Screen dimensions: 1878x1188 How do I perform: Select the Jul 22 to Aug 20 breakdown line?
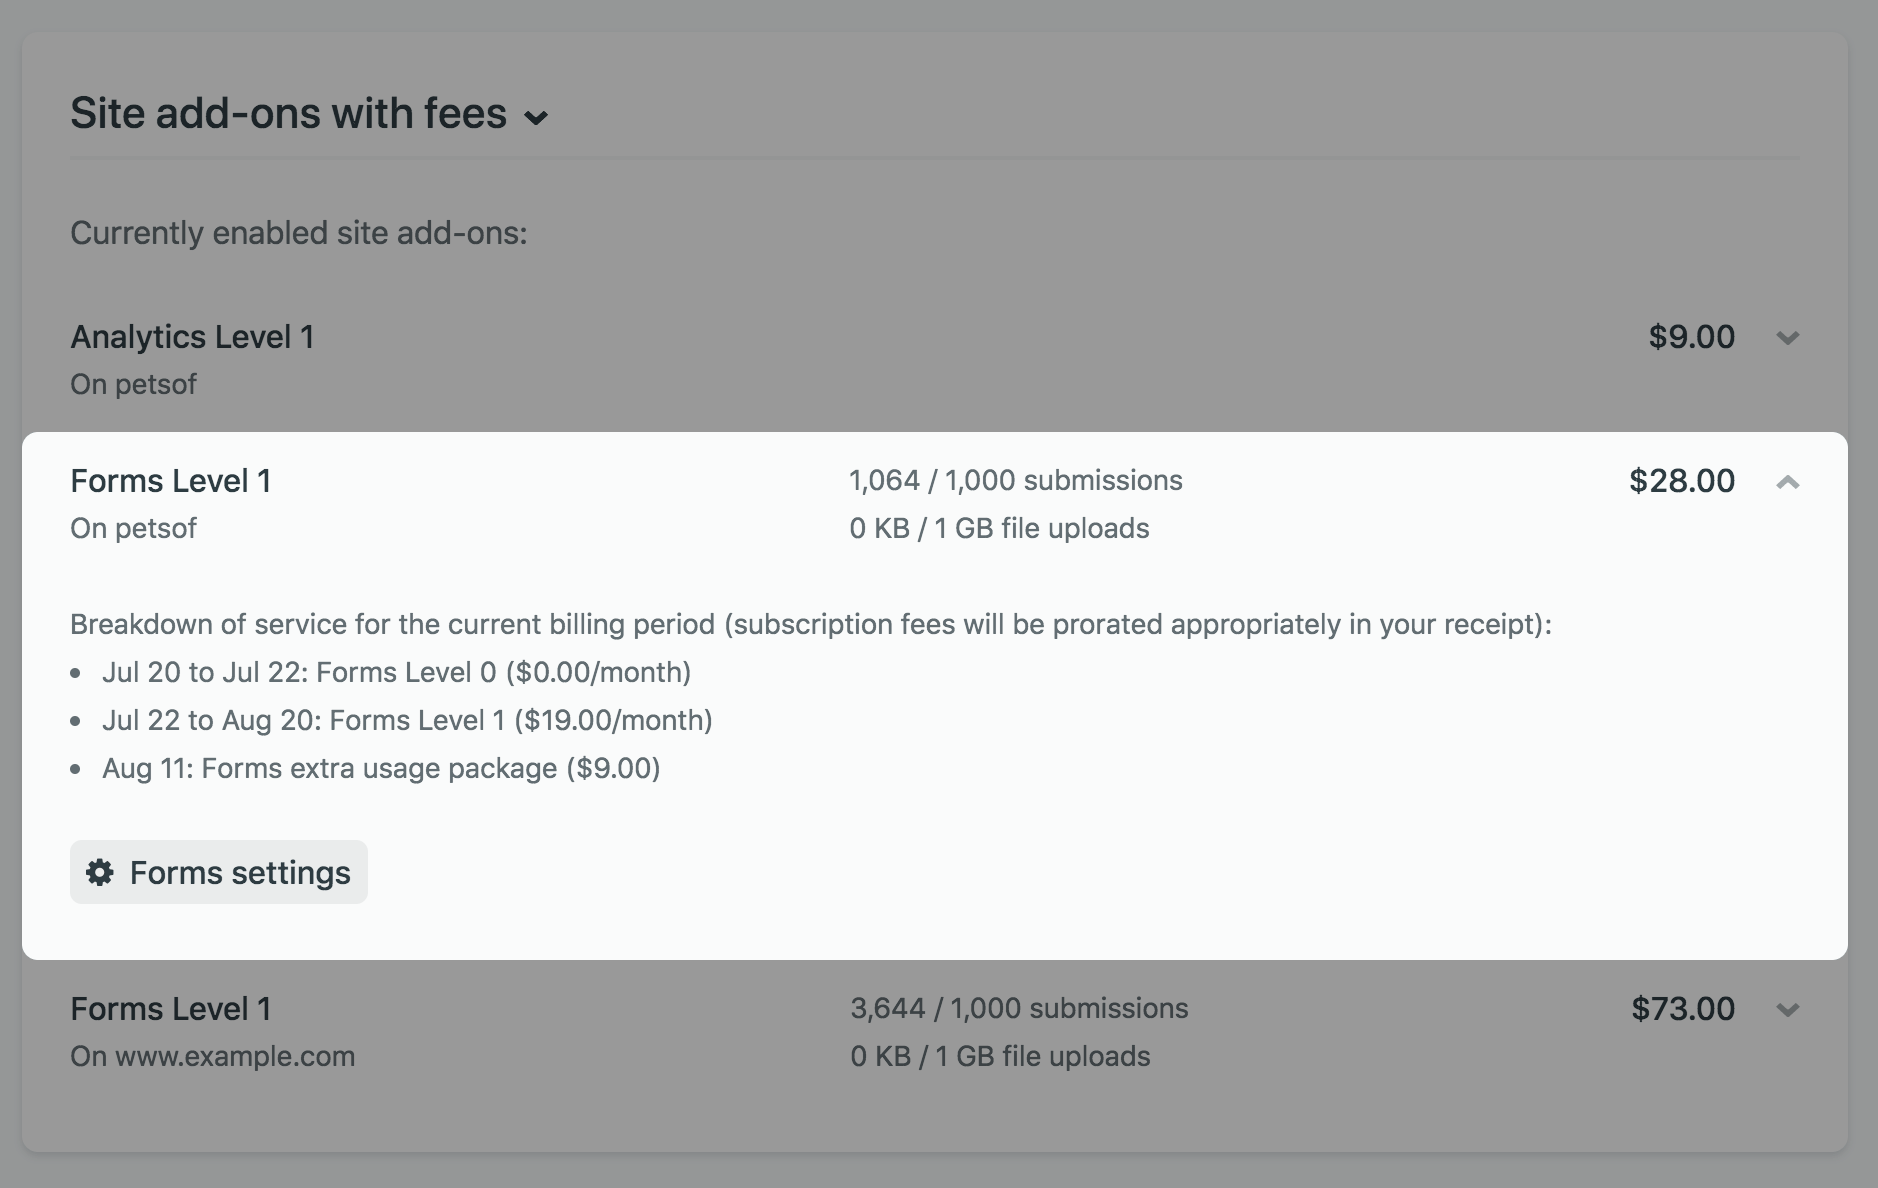(x=407, y=720)
